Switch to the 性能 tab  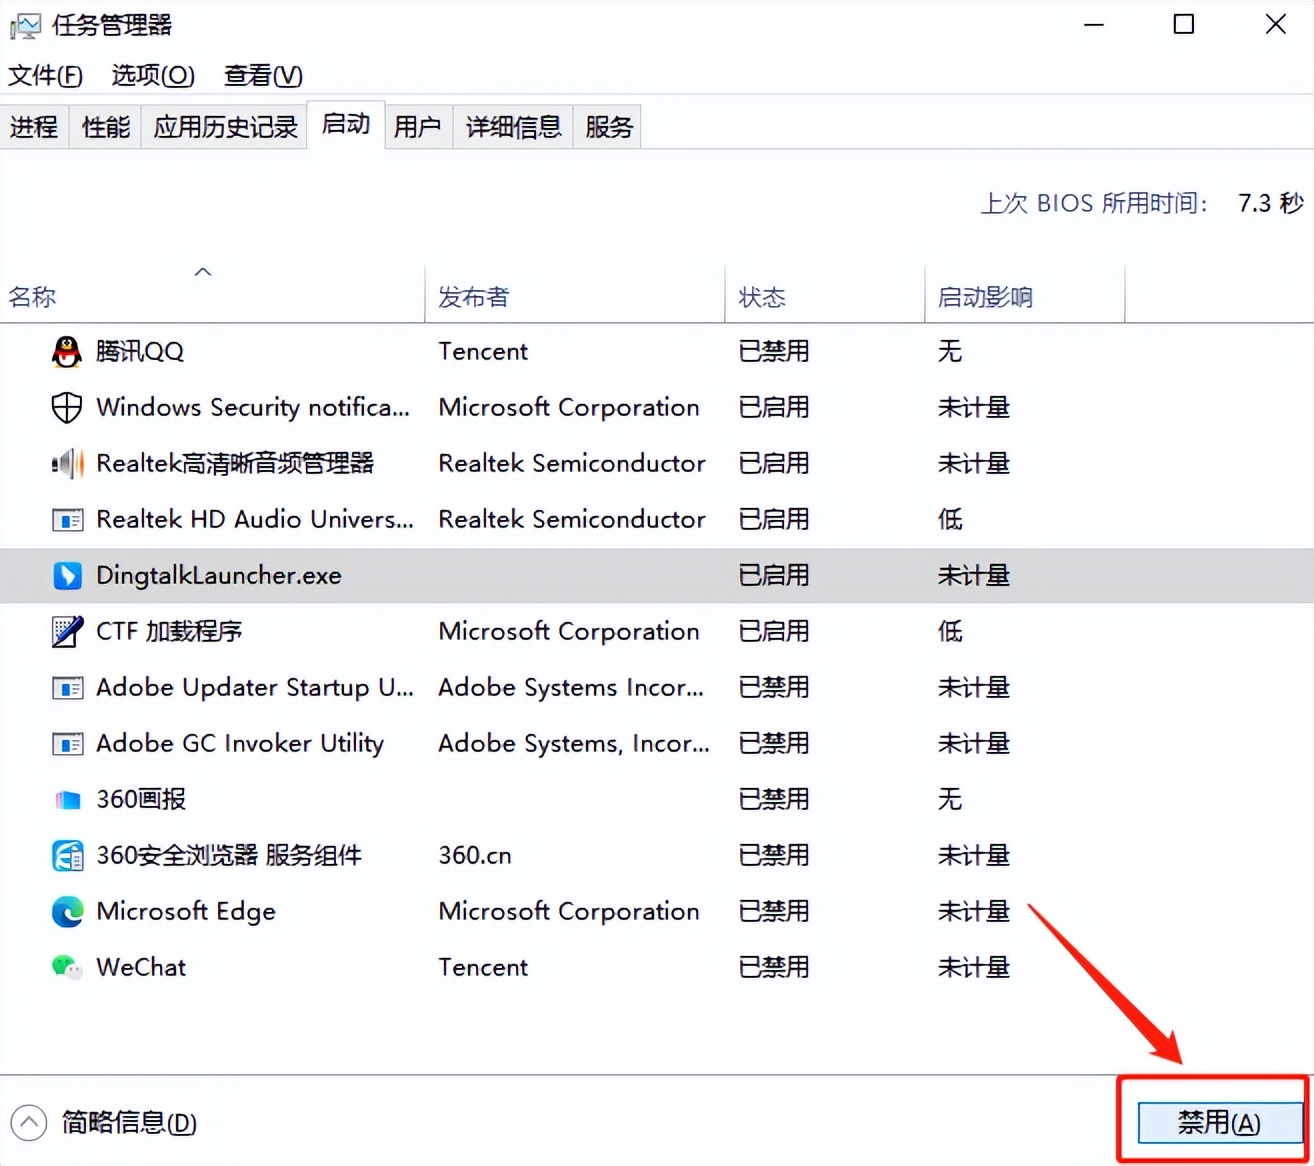(x=104, y=126)
